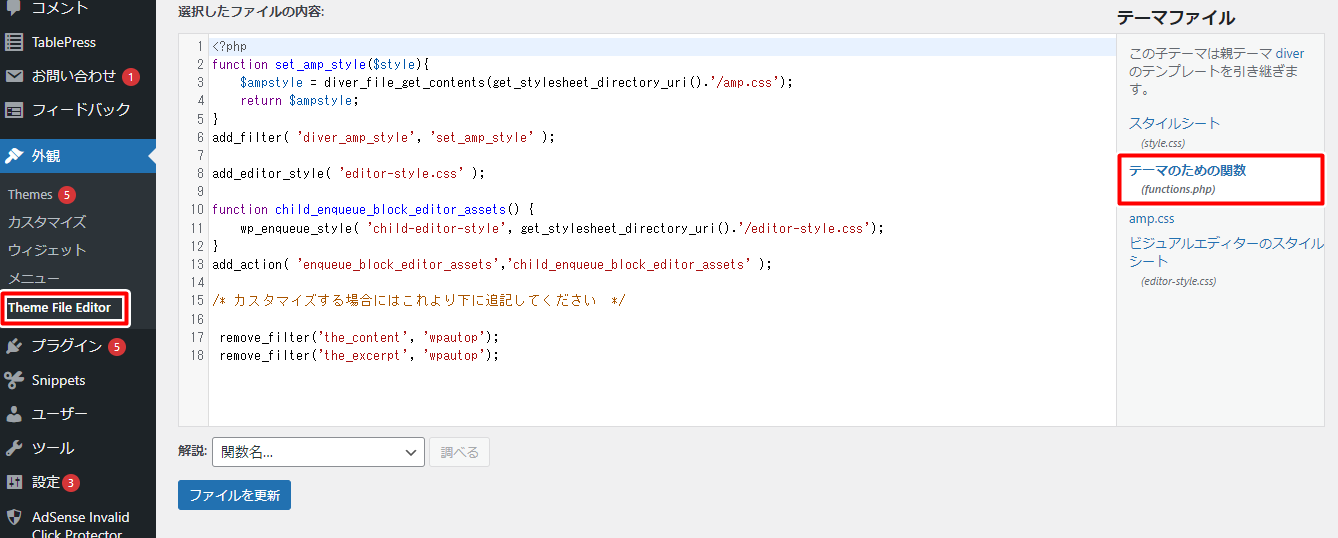Image resolution: width=1338 pixels, height=538 pixels.
Task: Click line wp_enqueue_style child-editor-style
Action: coord(562,228)
